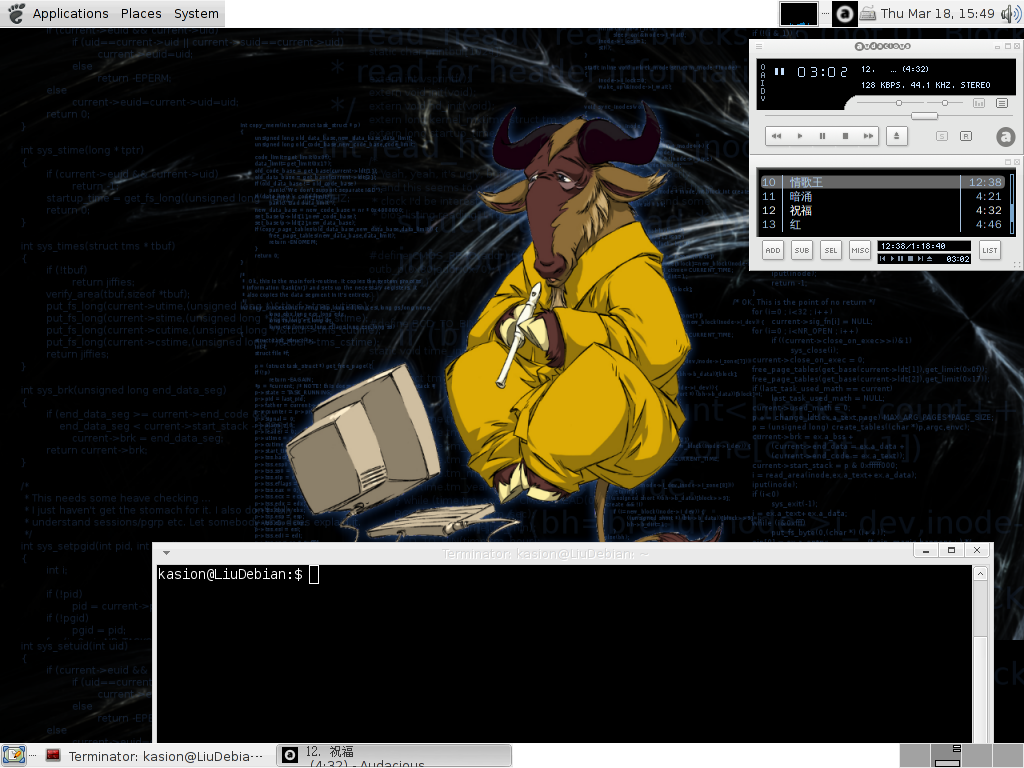1024x768 pixels.
Task: Open the MISC menu in playlist
Action: 860,250
